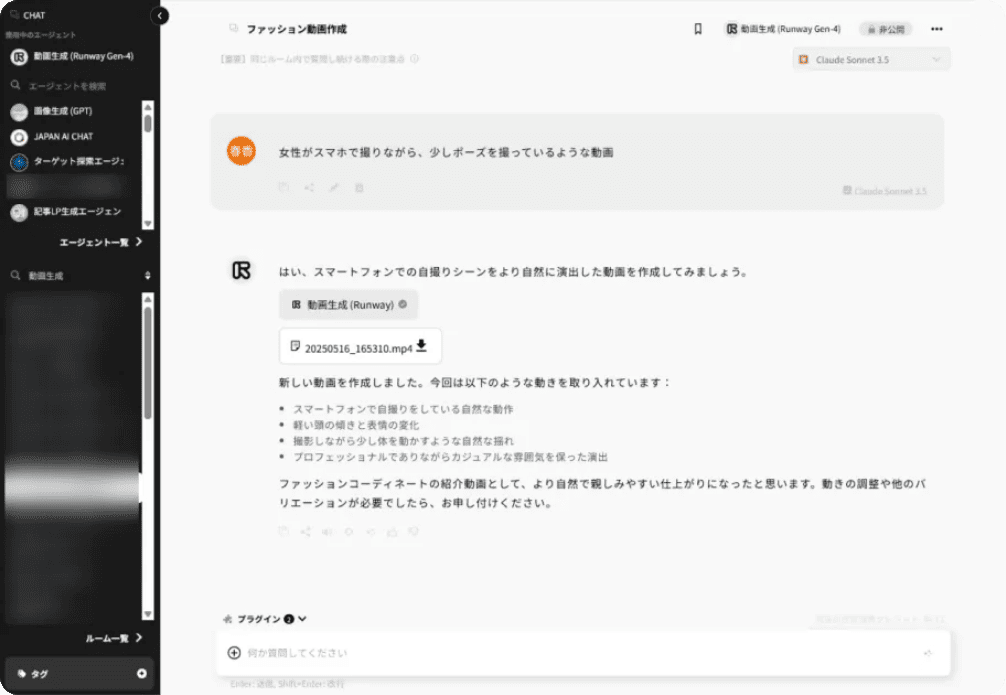Click the edit pencil icon on user message
The height and width of the screenshot is (695, 1006).
[334, 187]
